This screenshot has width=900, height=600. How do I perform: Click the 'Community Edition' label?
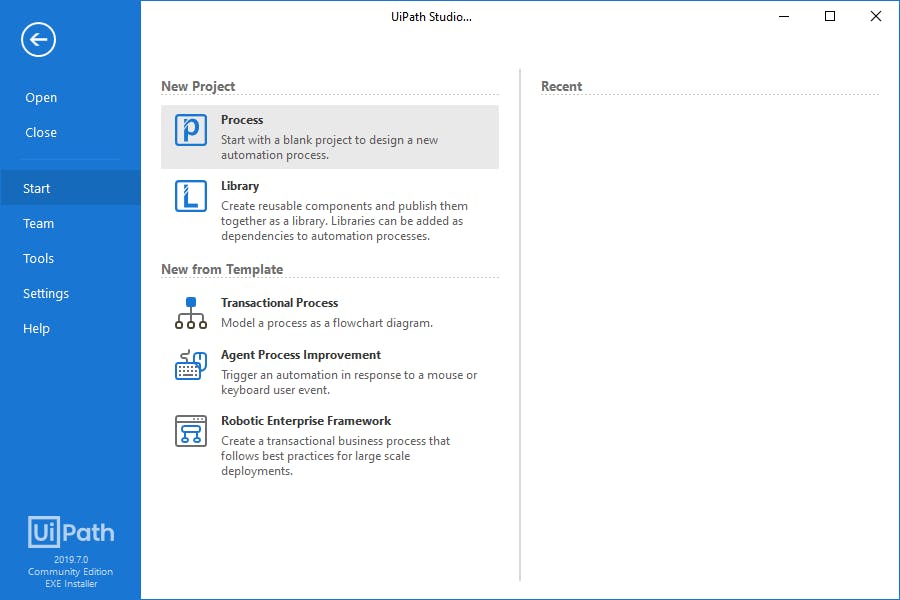(x=71, y=572)
